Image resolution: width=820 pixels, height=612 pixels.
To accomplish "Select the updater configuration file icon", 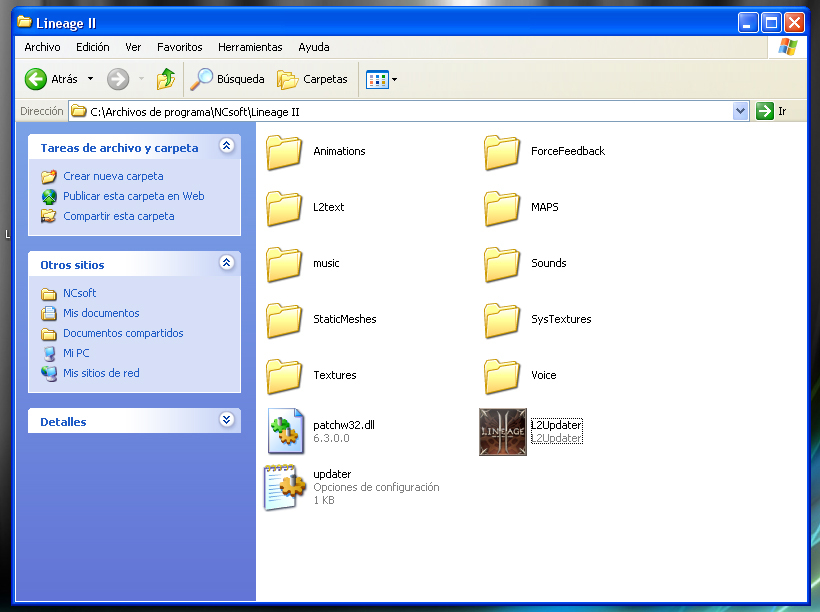I will (285, 488).
